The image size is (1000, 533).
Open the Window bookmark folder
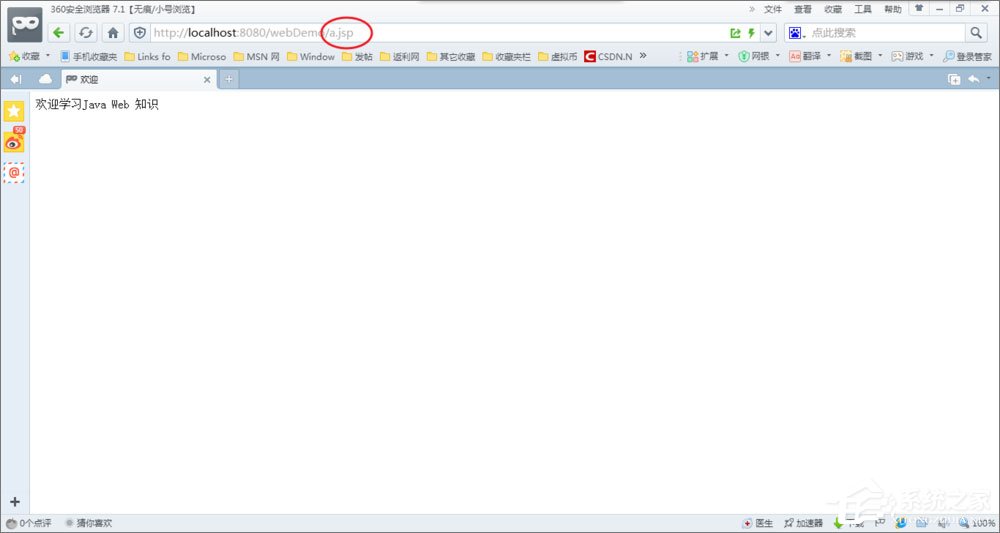pos(311,56)
